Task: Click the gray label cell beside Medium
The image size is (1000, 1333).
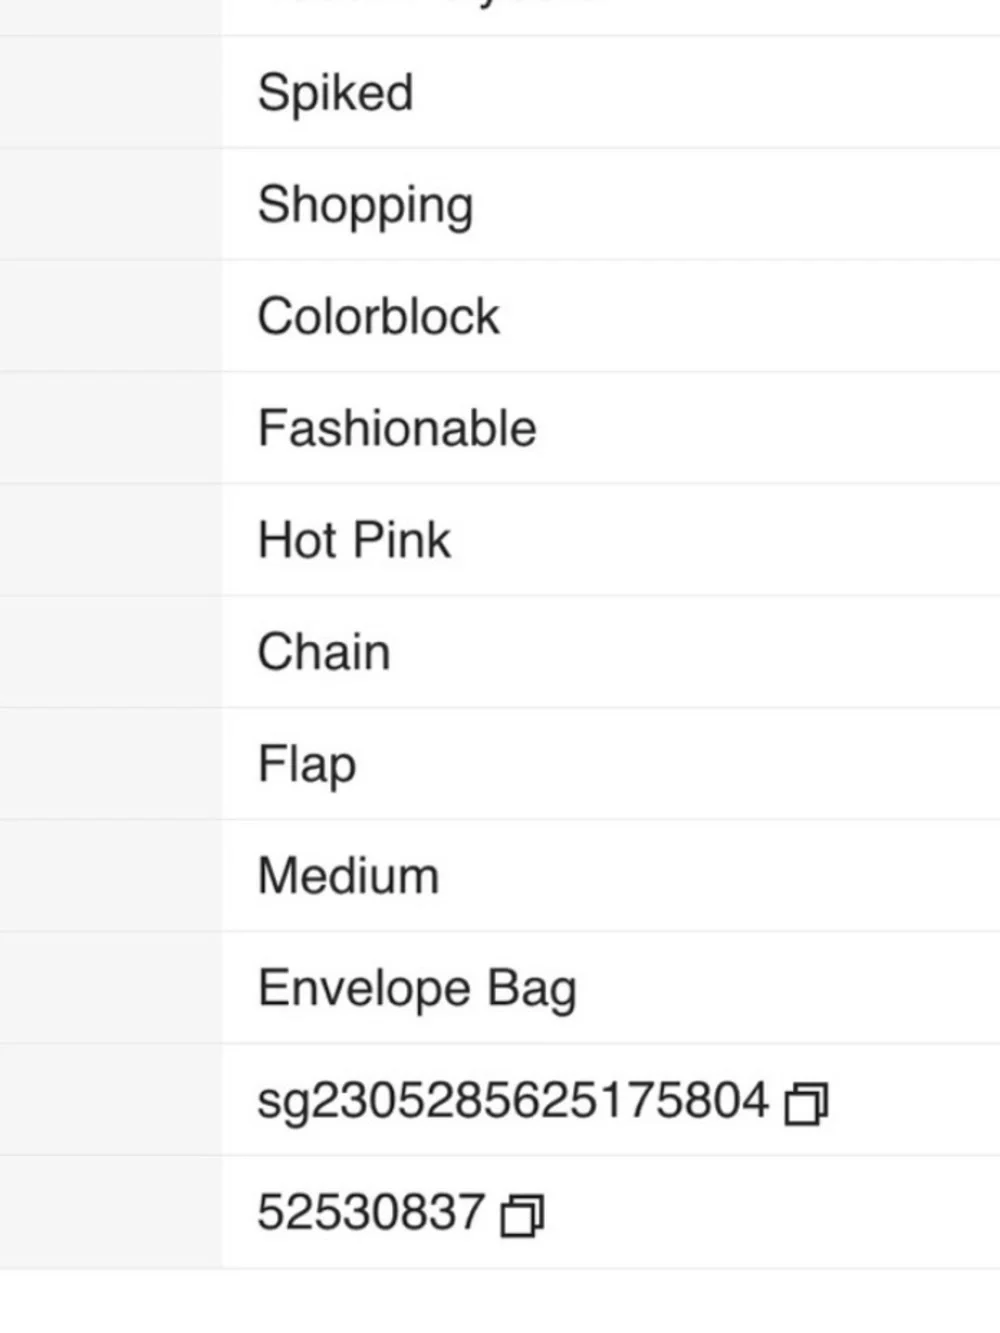Action: 110,876
